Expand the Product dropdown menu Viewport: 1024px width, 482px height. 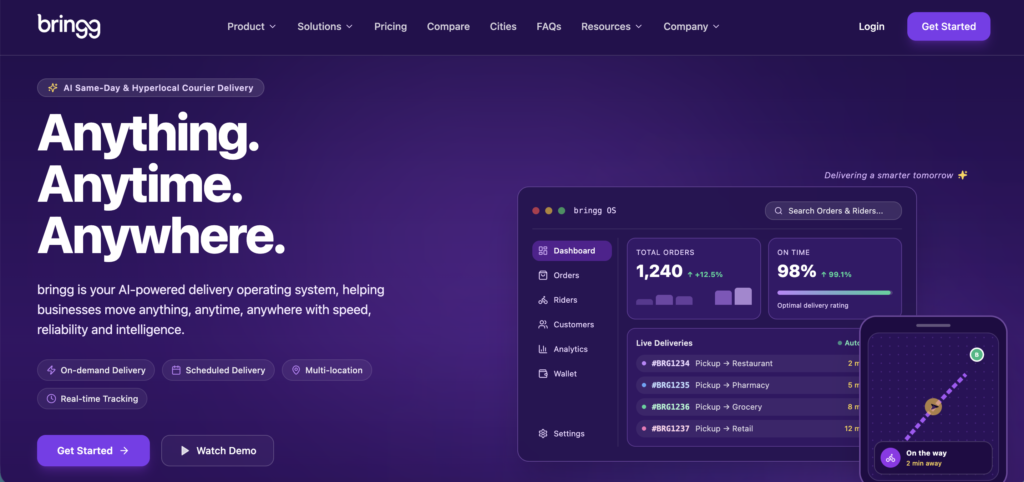click(251, 27)
